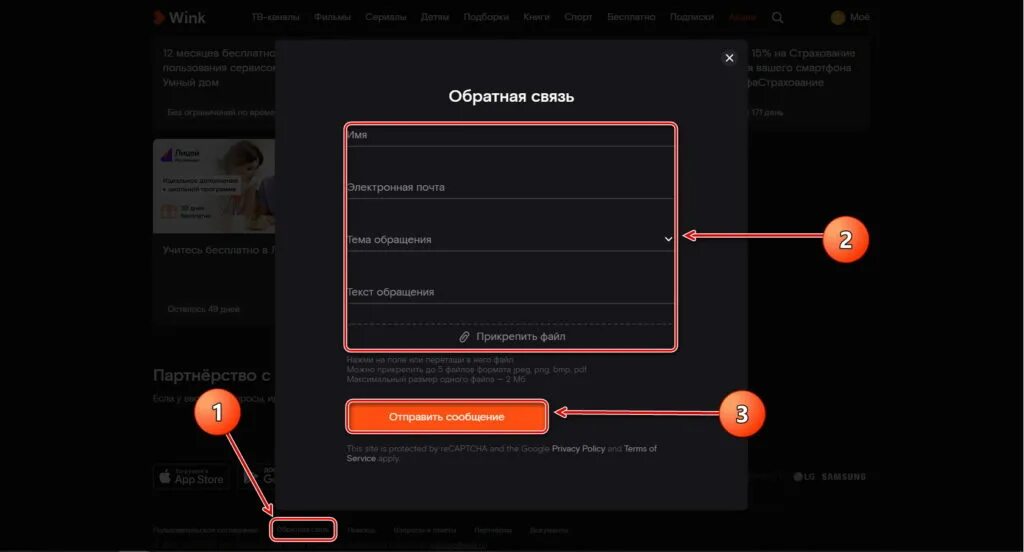Expand the Тема обращения dropdown
The image size is (1024, 552).
510,239
